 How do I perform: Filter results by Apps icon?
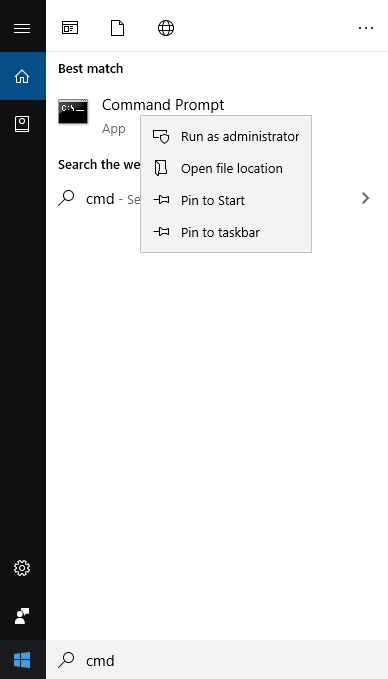click(70, 28)
